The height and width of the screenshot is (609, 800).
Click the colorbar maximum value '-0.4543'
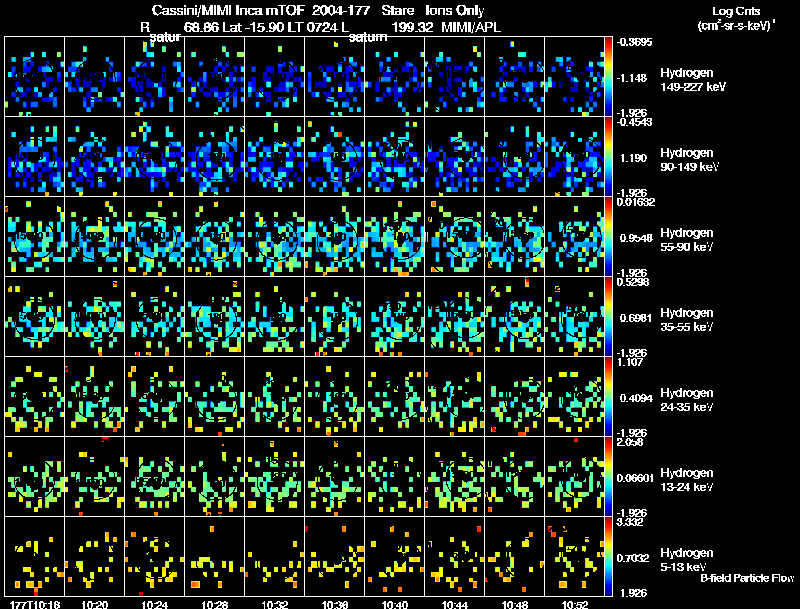click(x=634, y=122)
